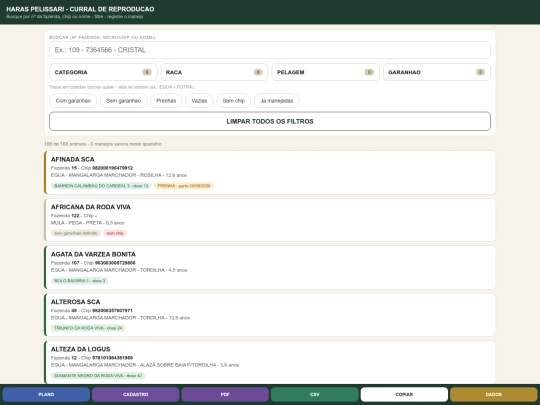Export with the CSV button

(315, 394)
